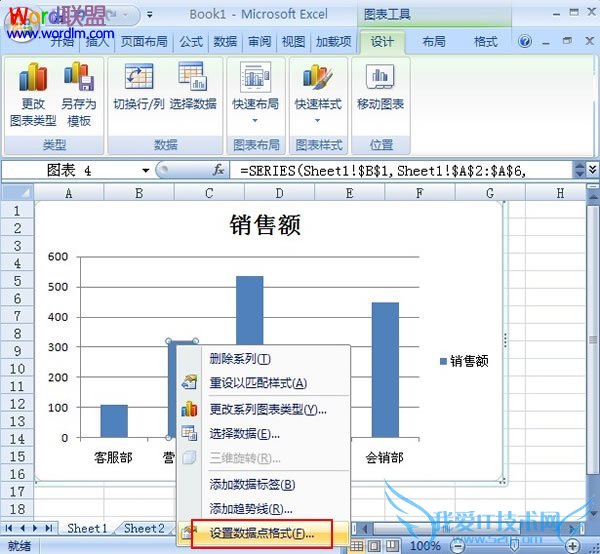Expand the formula bar chevron

click(x=592, y=169)
